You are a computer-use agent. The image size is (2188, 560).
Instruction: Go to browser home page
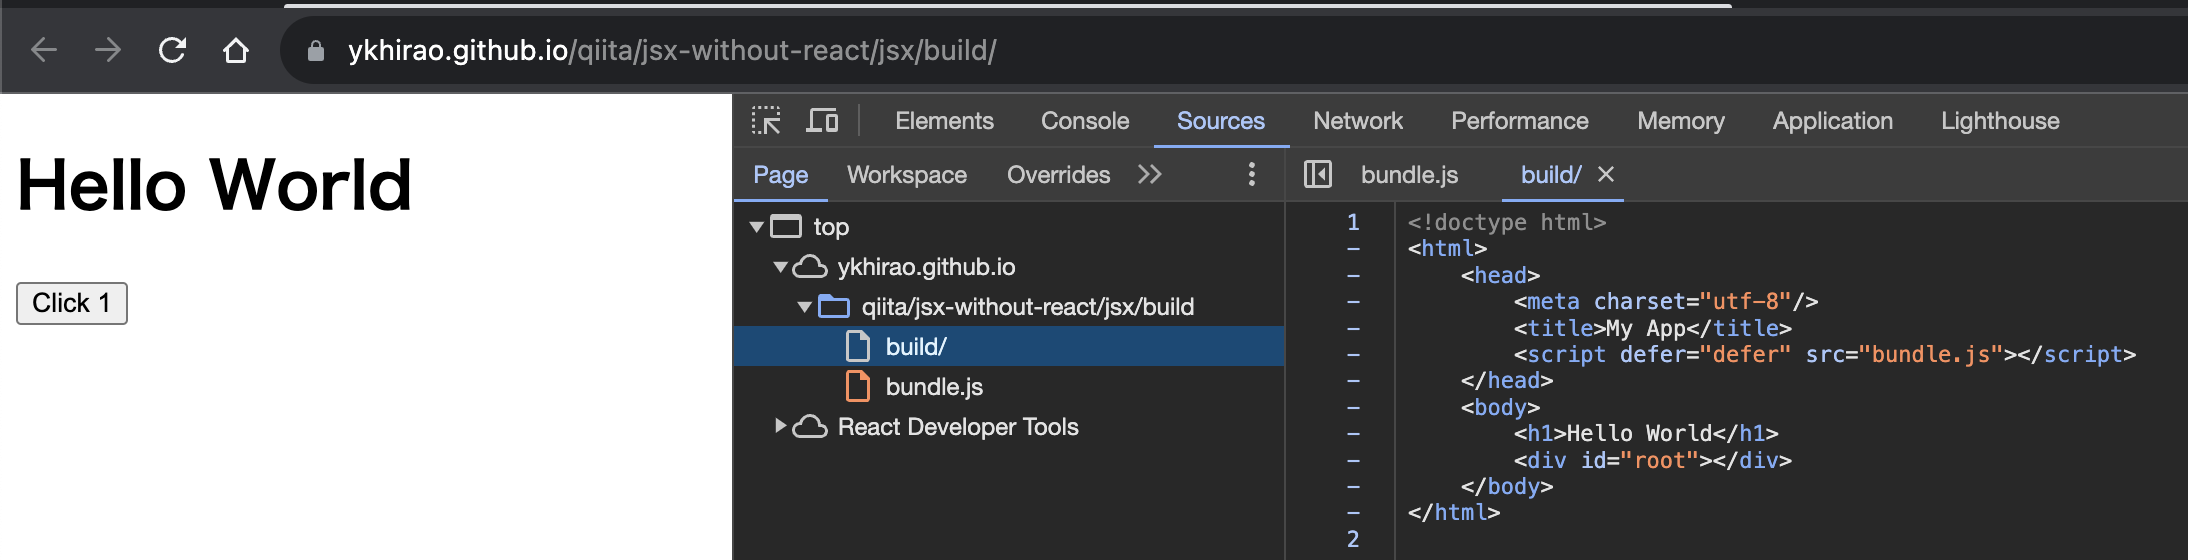pyautogui.click(x=236, y=50)
